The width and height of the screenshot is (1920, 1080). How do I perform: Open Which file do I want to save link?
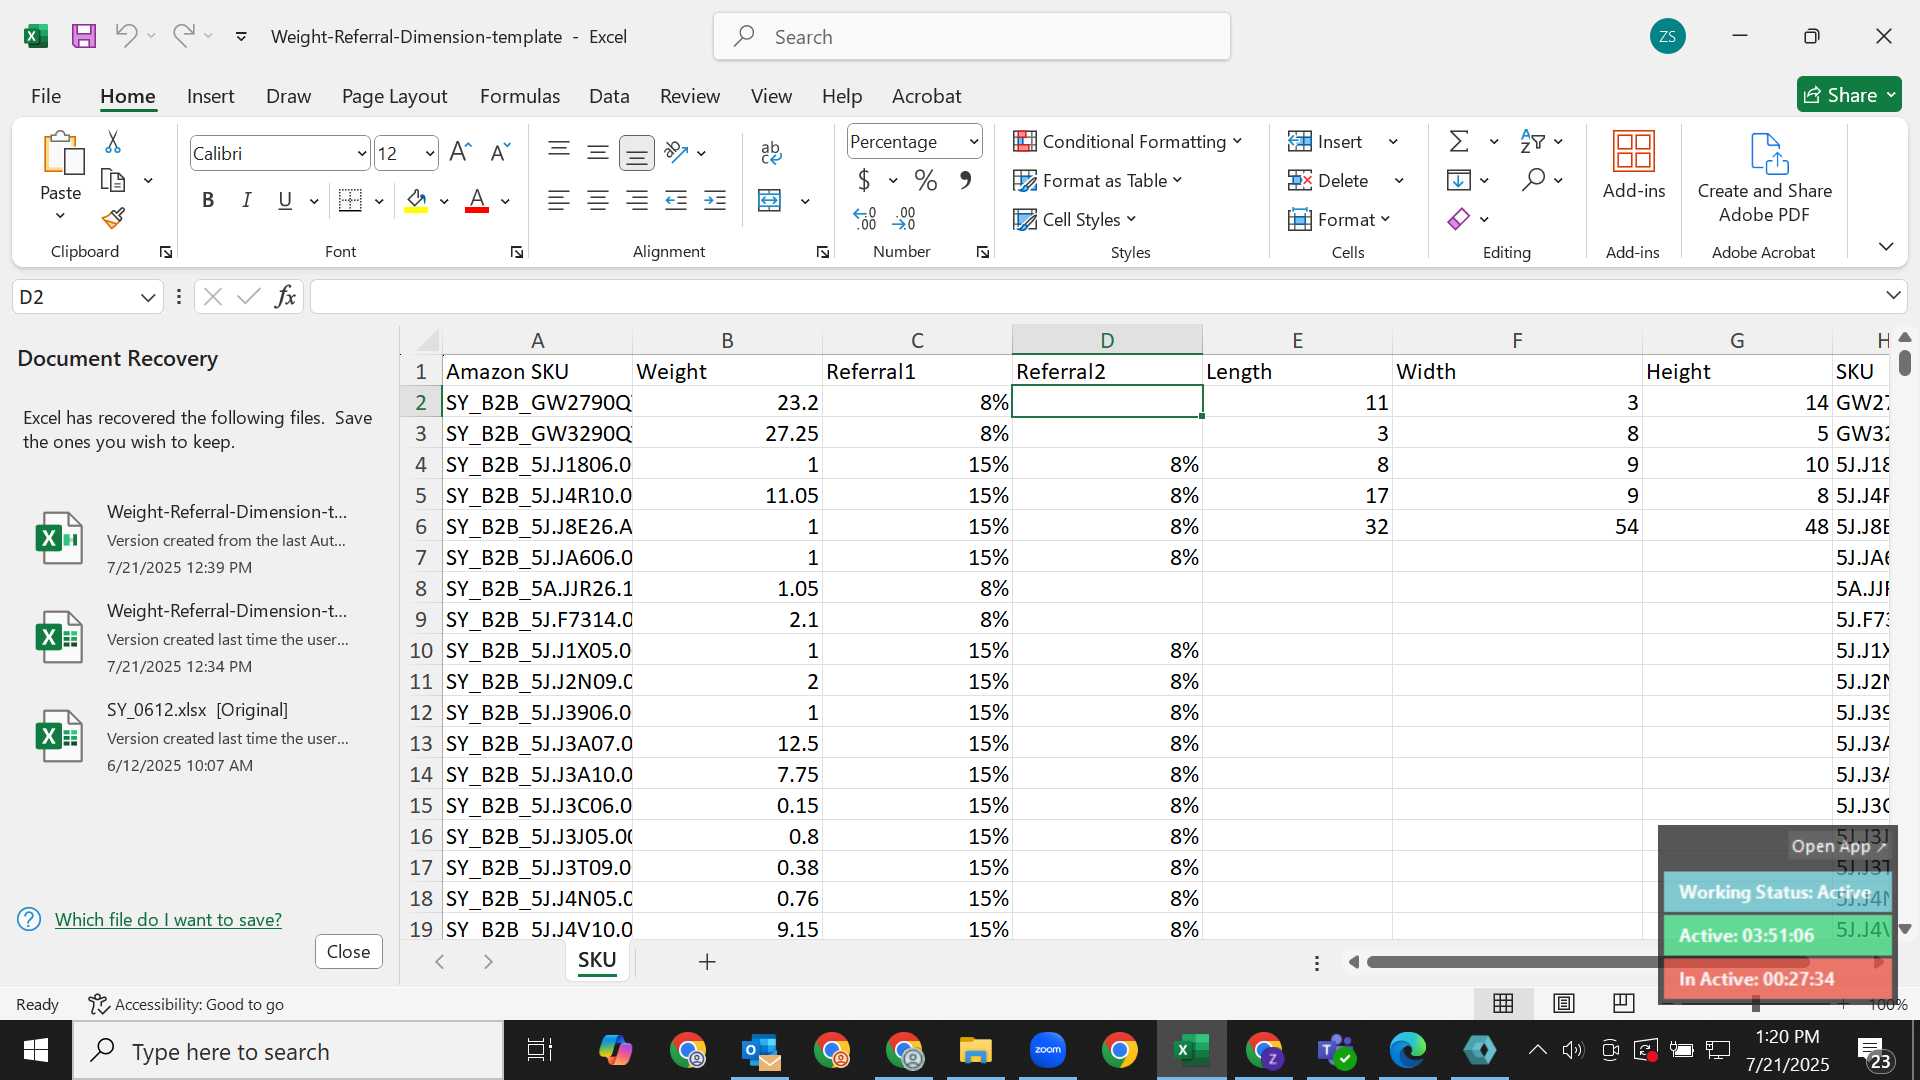click(x=168, y=920)
